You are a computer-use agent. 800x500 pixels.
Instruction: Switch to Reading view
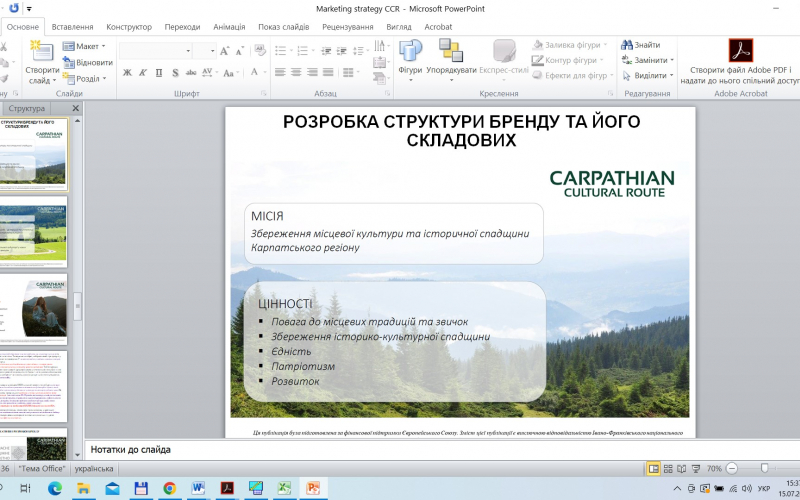click(x=682, y=468)
